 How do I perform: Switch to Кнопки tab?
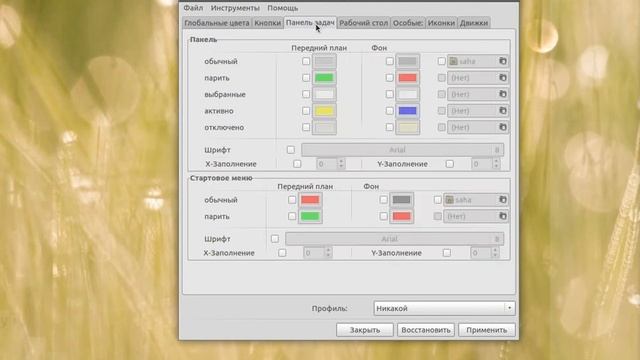click(267, 23)
